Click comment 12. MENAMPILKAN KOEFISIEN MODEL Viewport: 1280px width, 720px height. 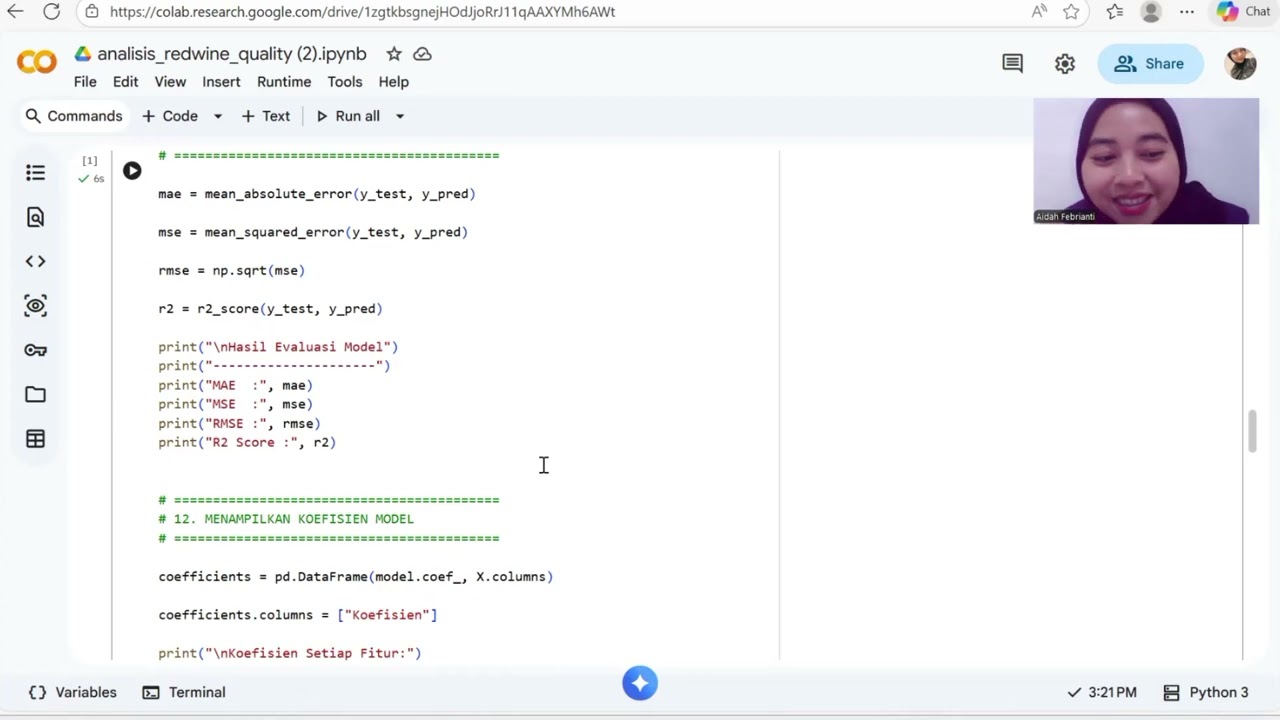coord(286,519)
